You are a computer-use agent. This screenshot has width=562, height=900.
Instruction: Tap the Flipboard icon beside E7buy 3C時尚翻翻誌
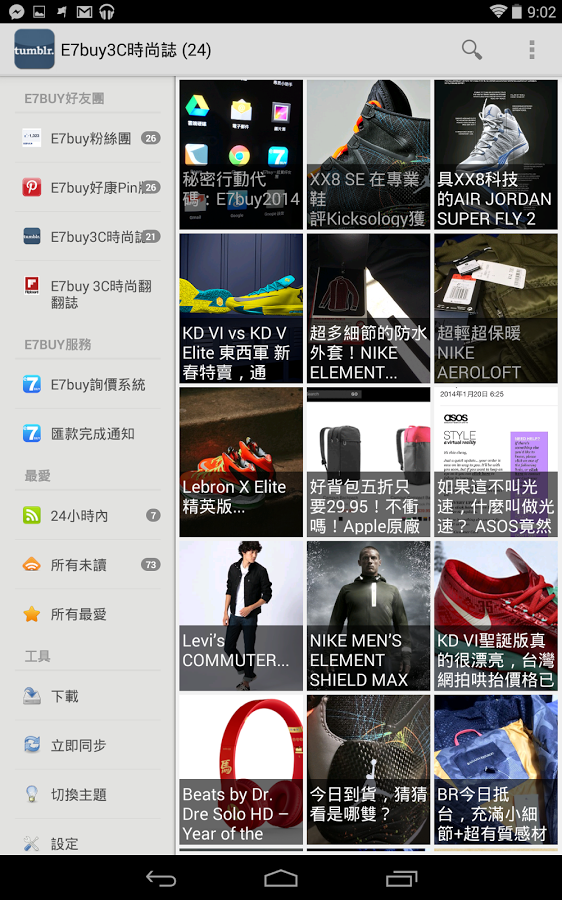pos(32,285)
